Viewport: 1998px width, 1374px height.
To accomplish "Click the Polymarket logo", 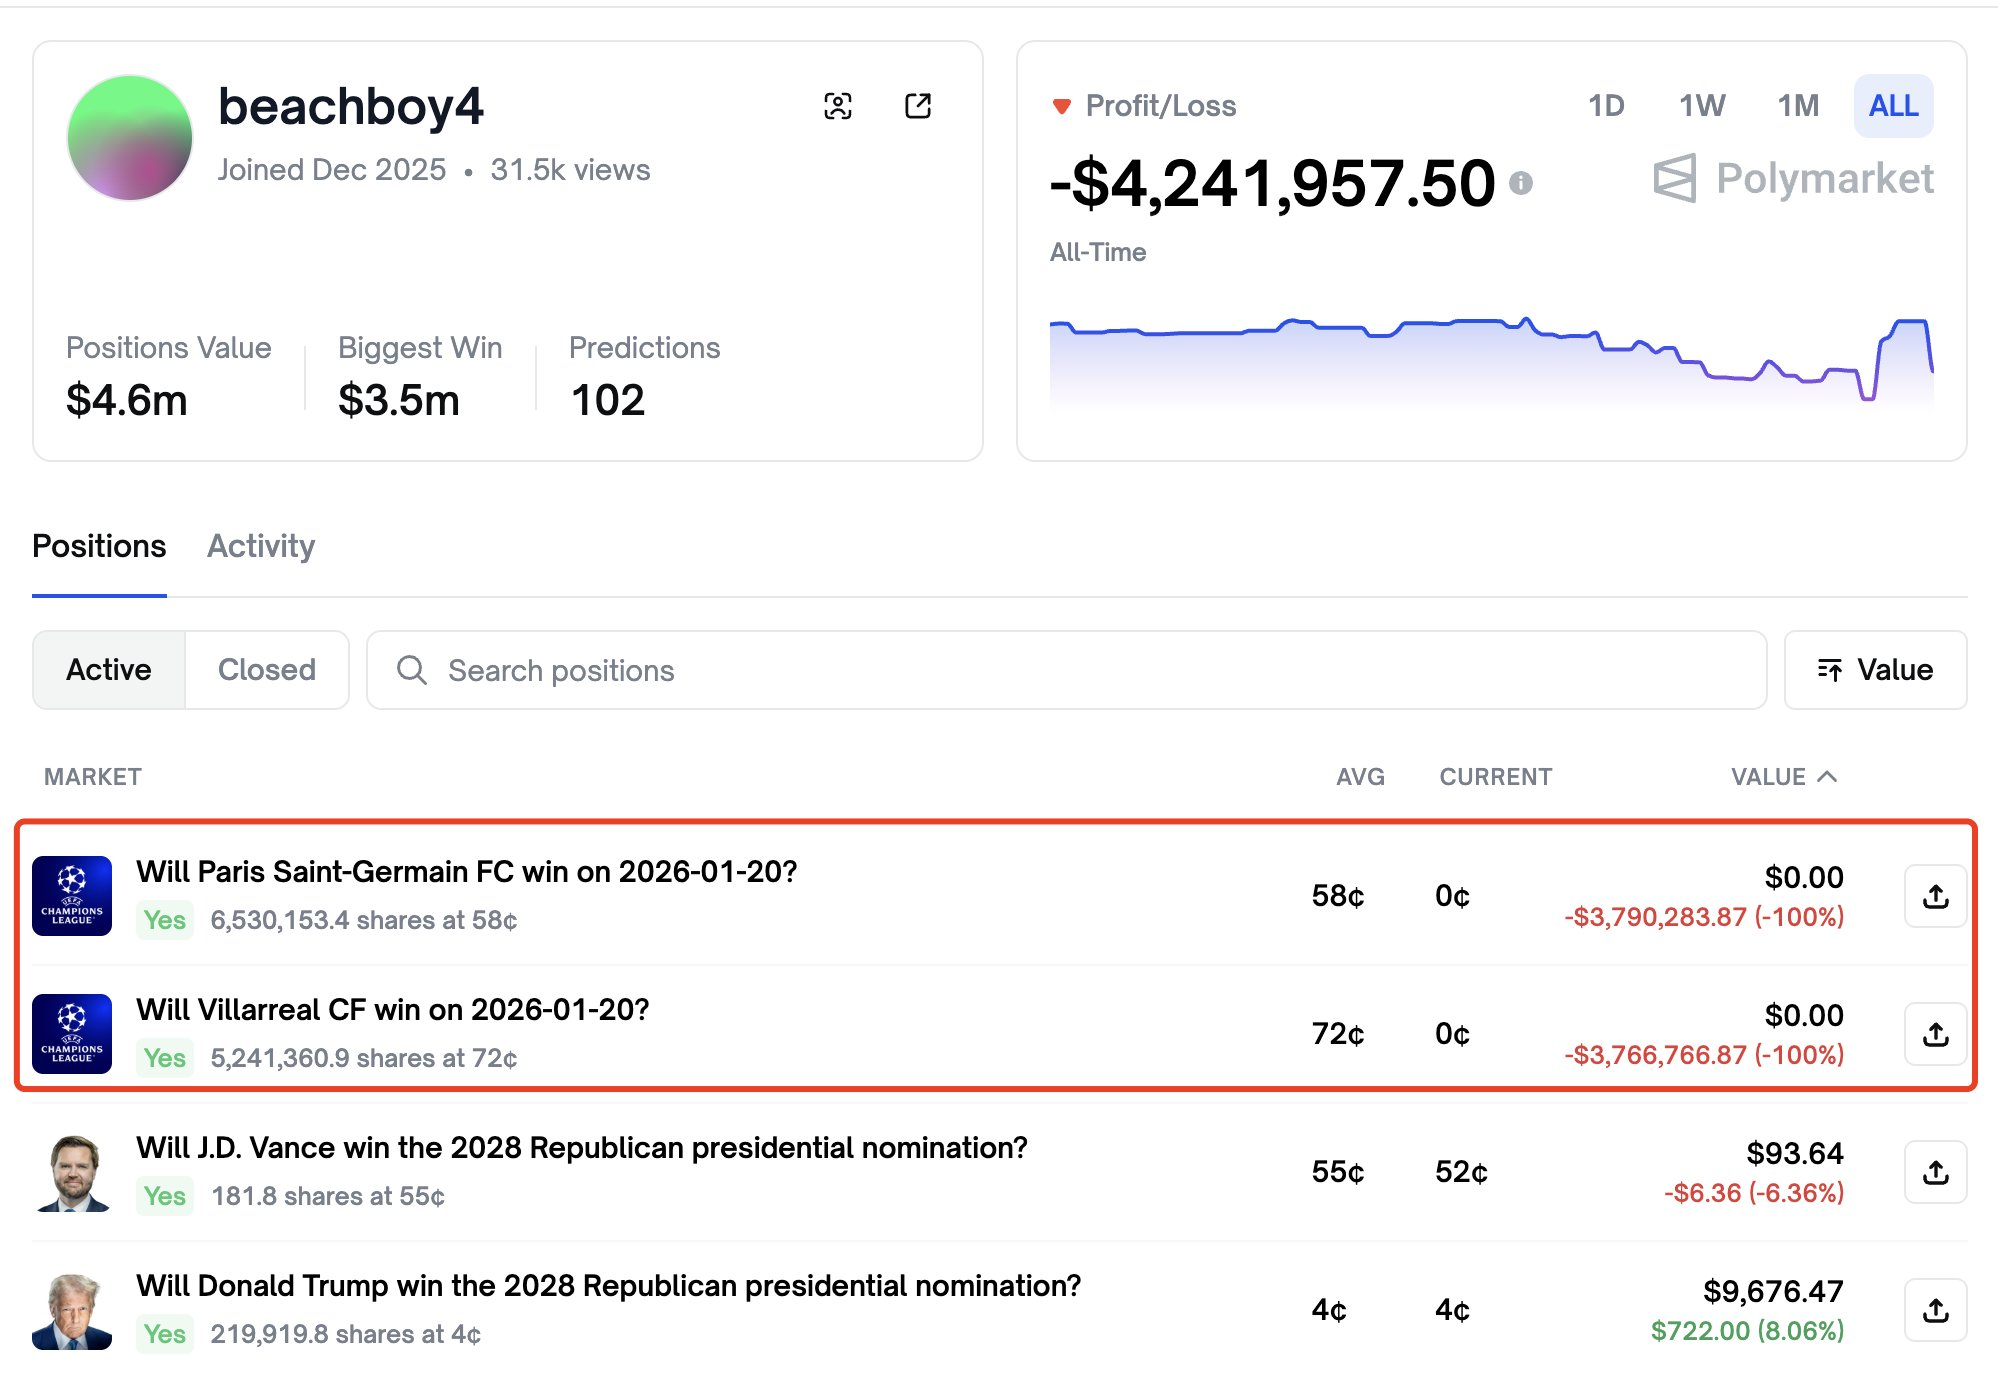I will (x=1793, y=179).
